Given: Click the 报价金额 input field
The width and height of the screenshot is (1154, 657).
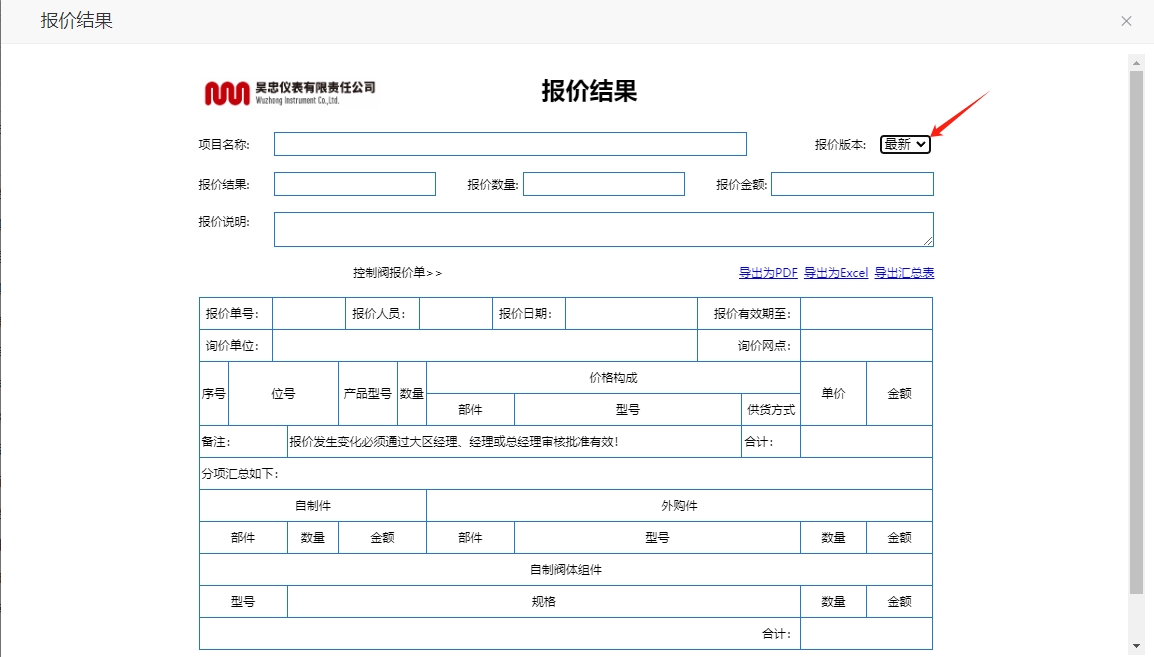Looking at the screenshot, I should tap(852, 184).
